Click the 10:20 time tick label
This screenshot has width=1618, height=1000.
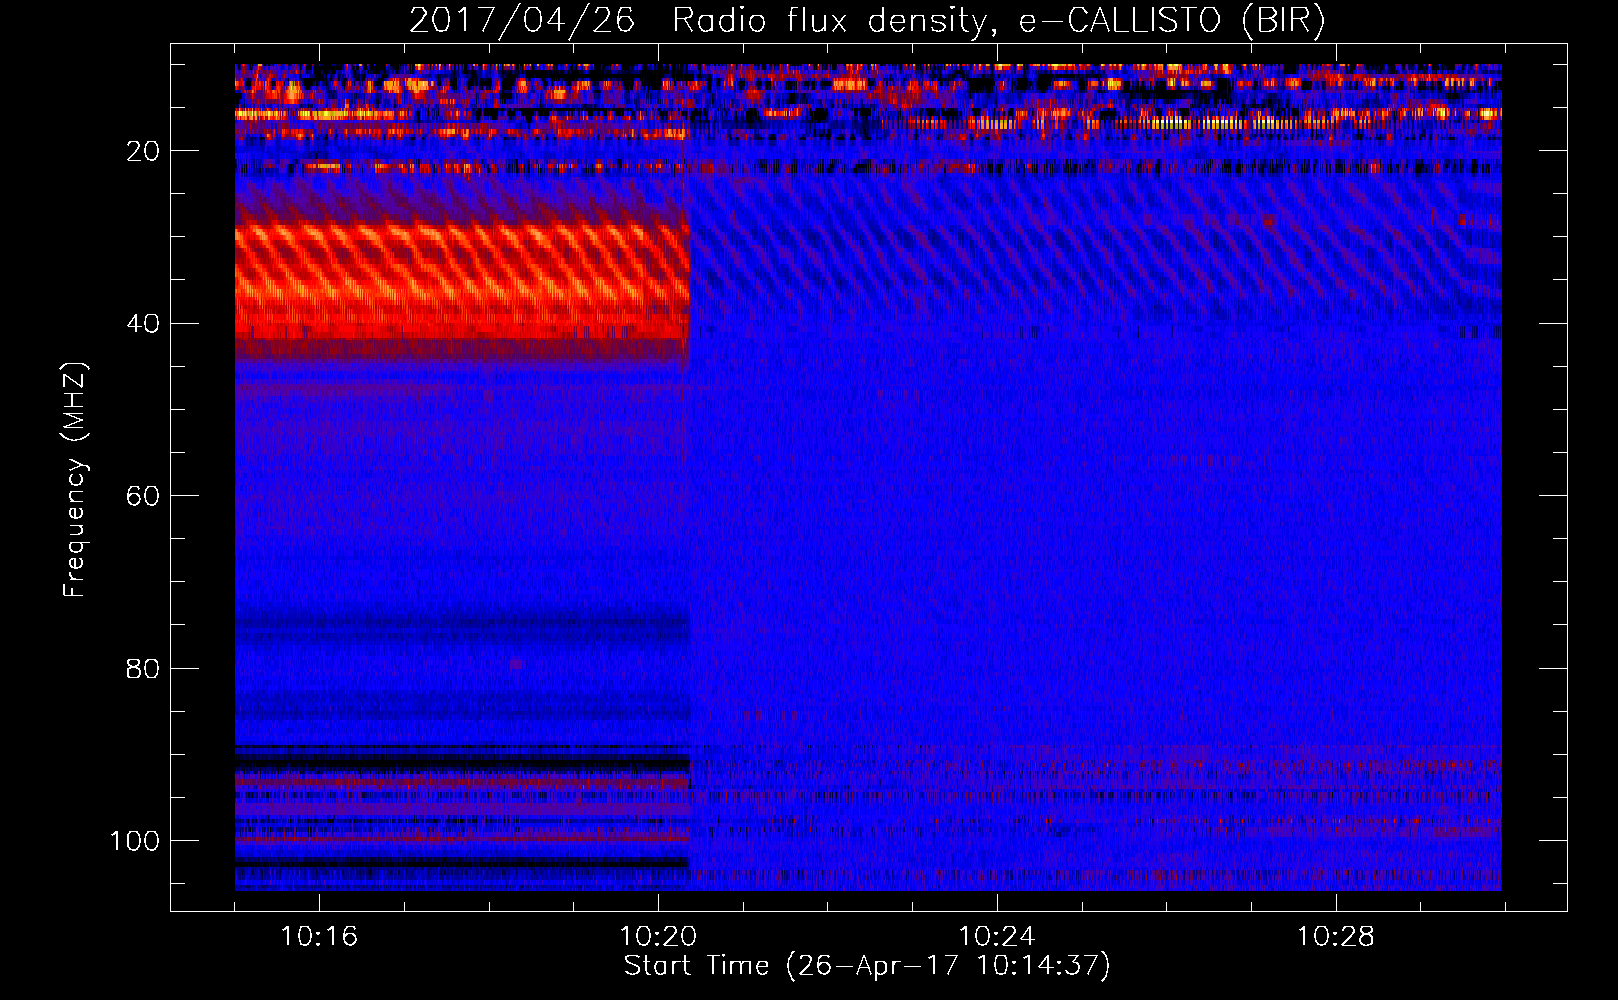(658, 937)
